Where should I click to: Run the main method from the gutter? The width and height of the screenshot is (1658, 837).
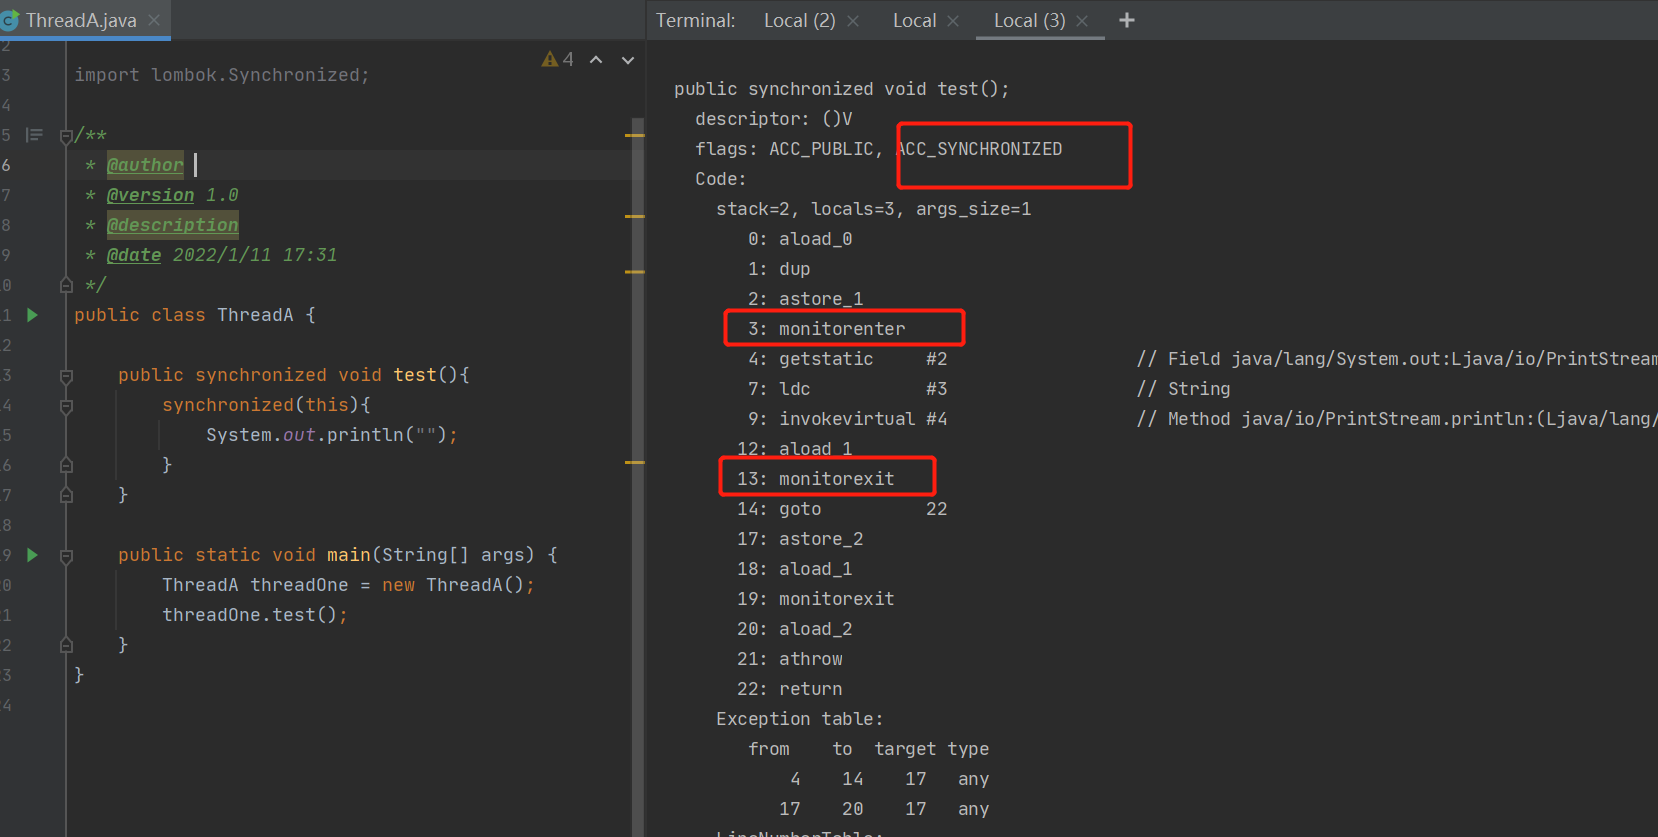click(x=32, y=555)
